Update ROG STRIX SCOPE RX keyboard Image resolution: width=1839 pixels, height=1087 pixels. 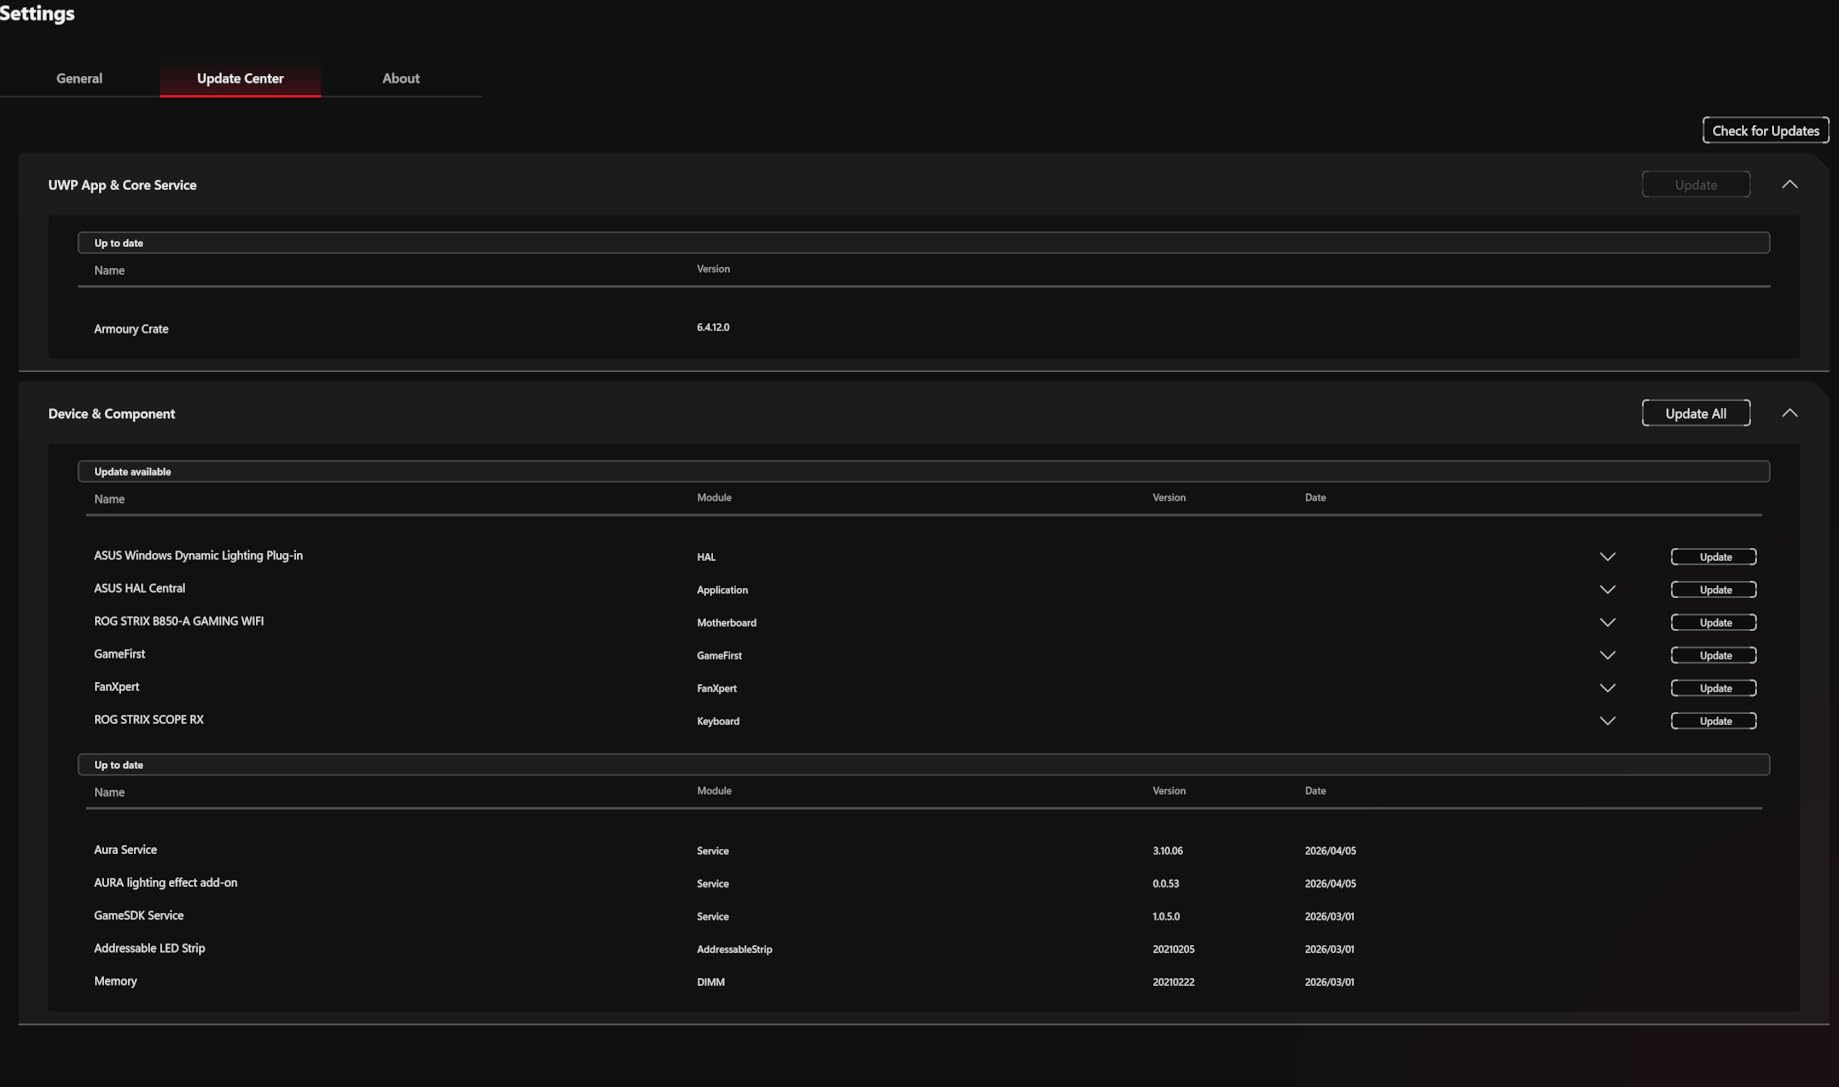tap(1714, 721)
